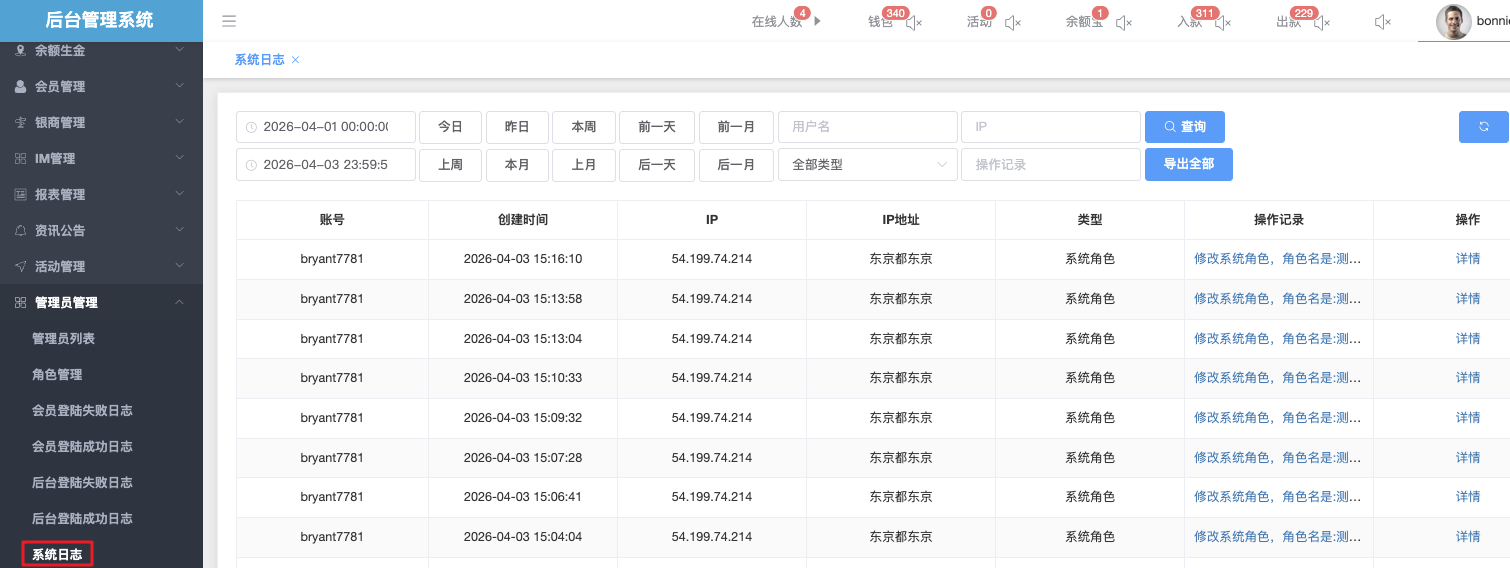Close the 系统日志 tab

click(x=295, y=60)
